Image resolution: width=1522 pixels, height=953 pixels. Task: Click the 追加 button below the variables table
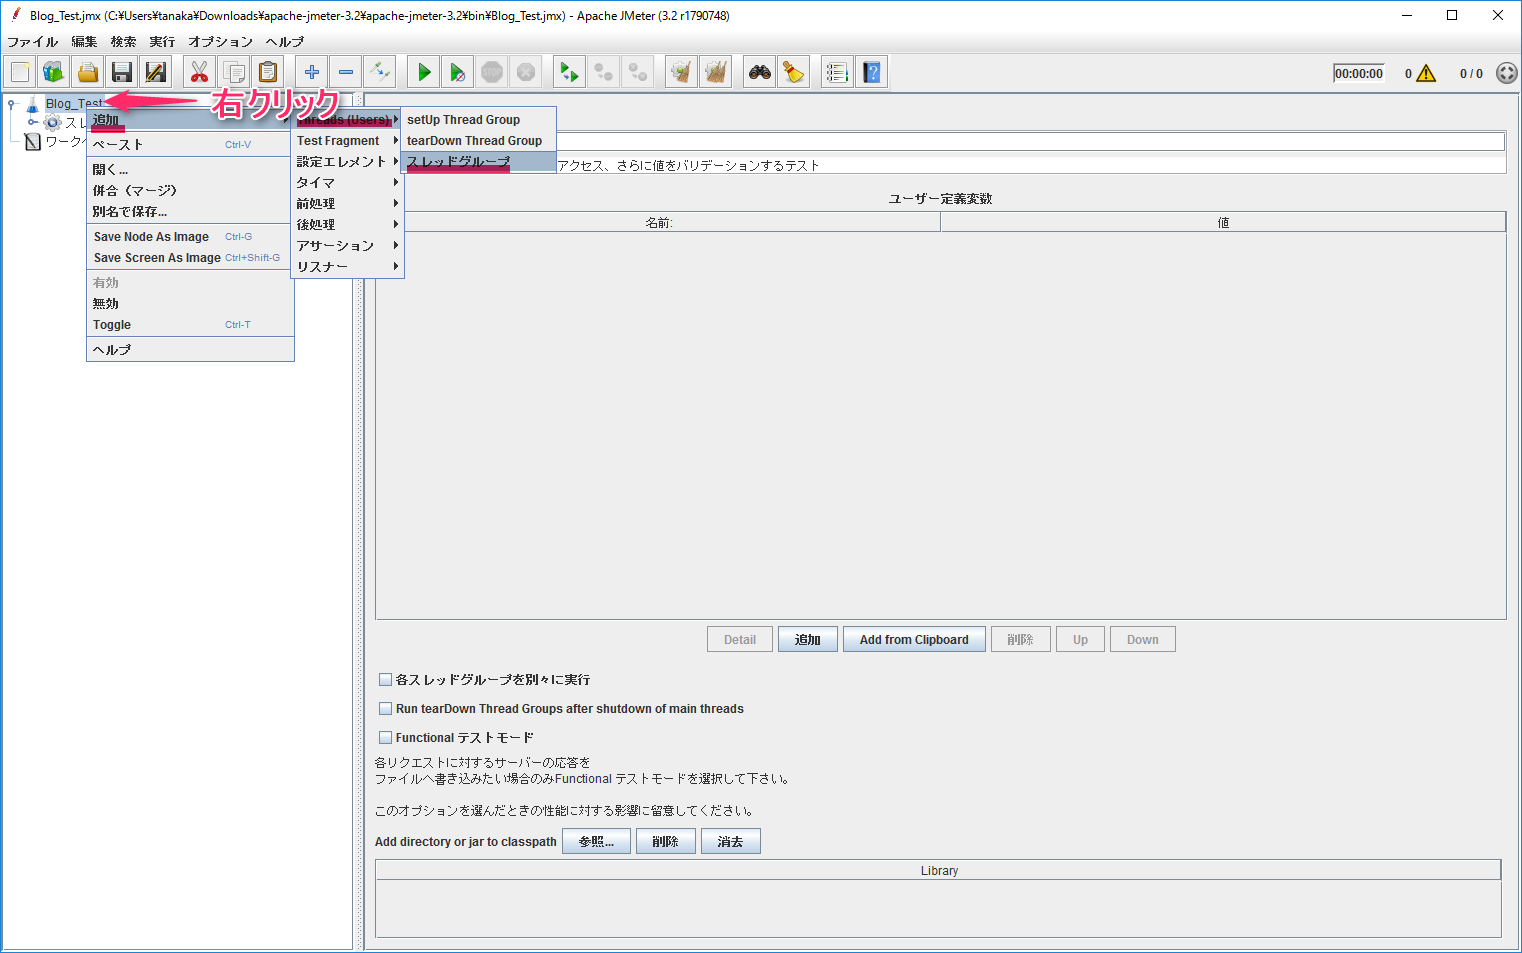point(808,640)
